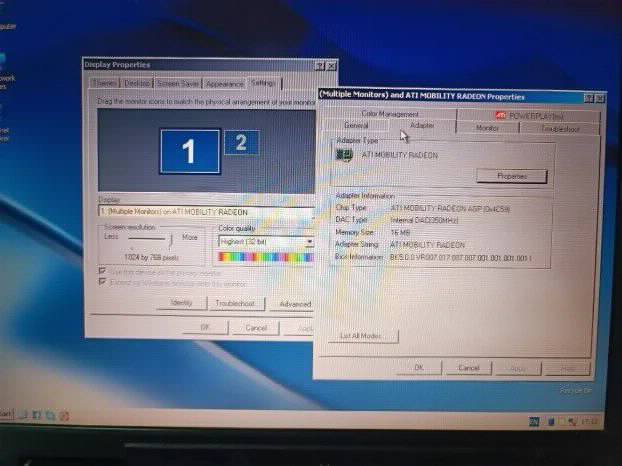The height and width of the screenshot is (466, 622).
Task: Toggle 'Use this device as primary monitor' checkbox
Action: [102, 270]
